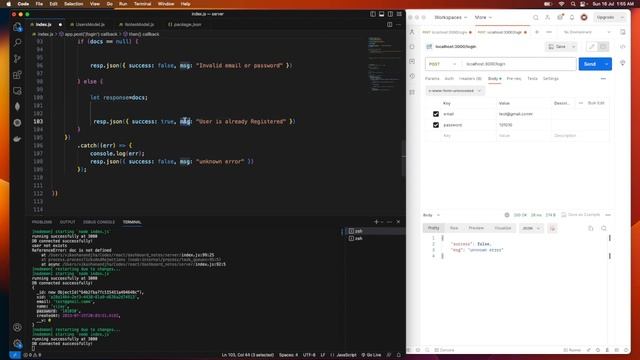
Task: Search within the Postman response
Action: pos(604,229)
